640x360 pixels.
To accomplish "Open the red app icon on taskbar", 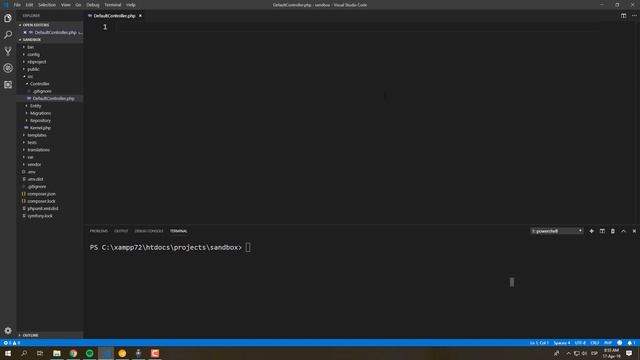I will [x=155, y=353].
